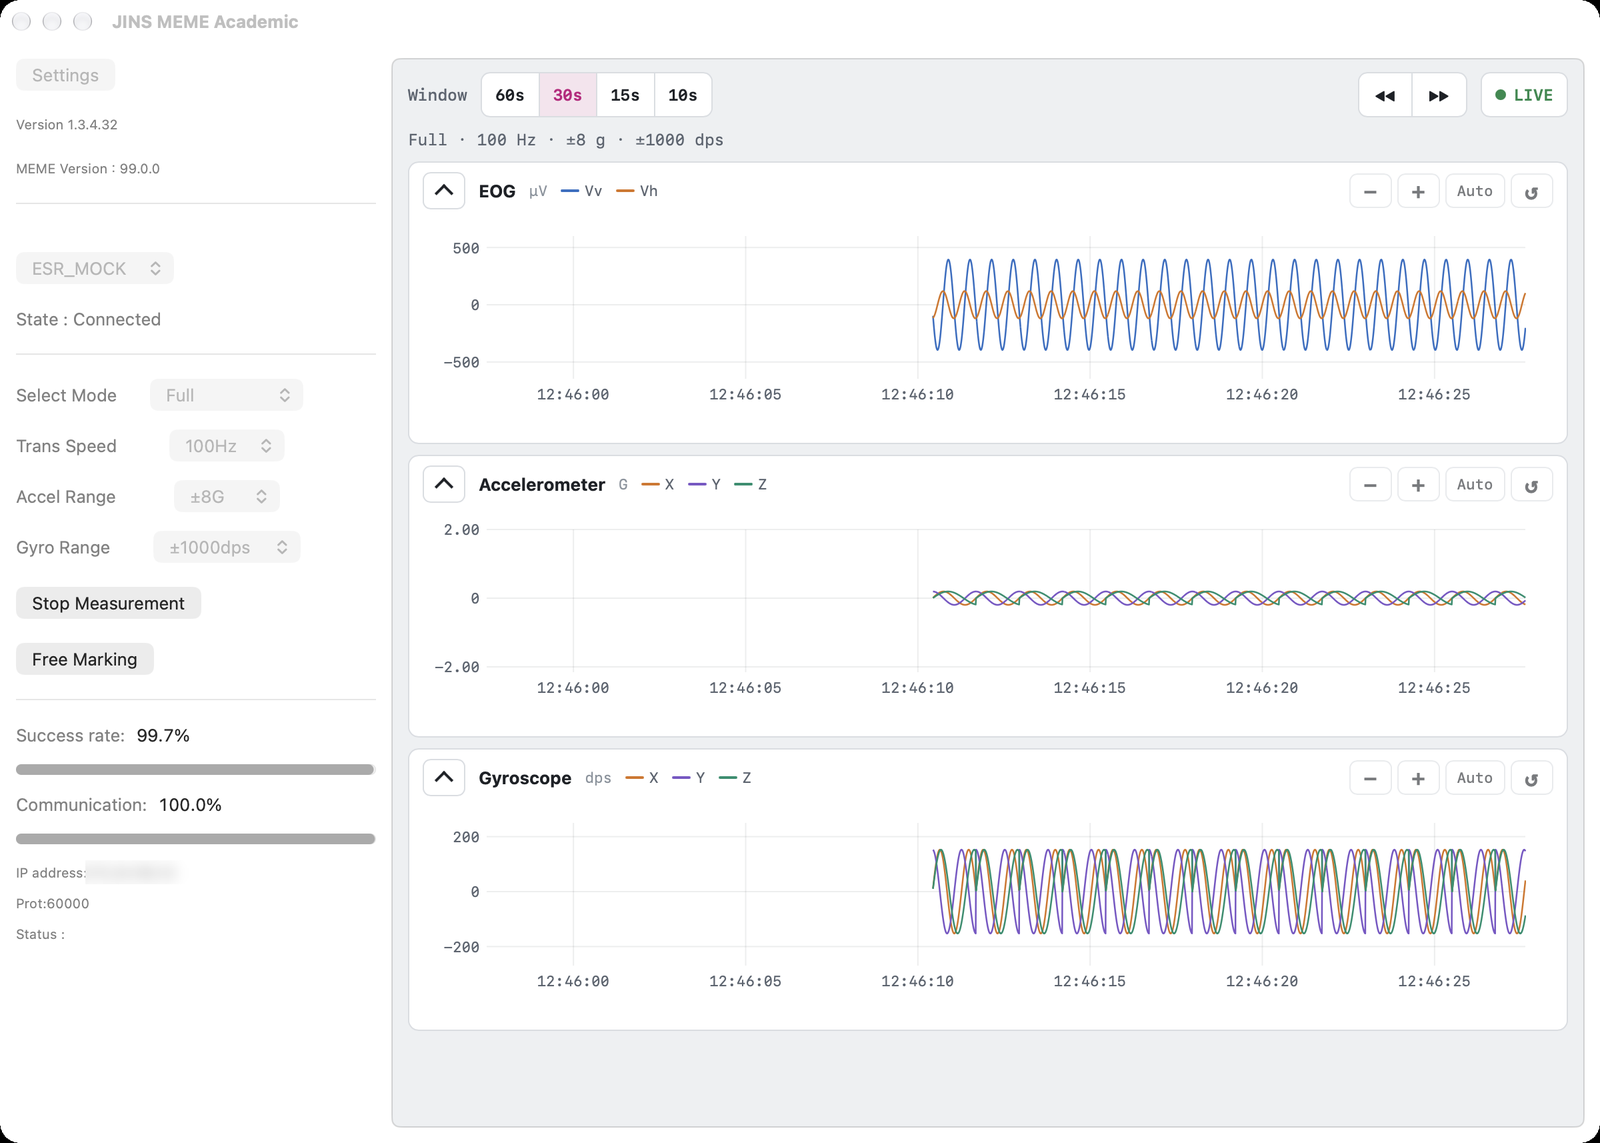This screenshot has width=1600, height=1143.
Task: Zoom in the EOG chart
Action: click(x=1418, y=191)
